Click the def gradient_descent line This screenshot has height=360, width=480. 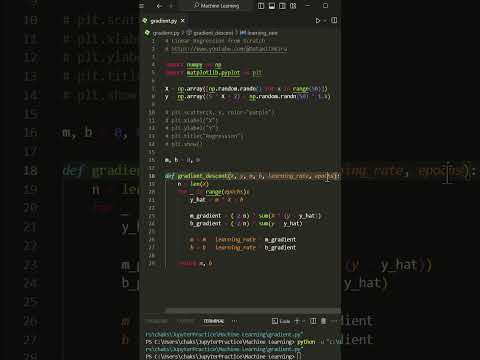coord(252,176)
